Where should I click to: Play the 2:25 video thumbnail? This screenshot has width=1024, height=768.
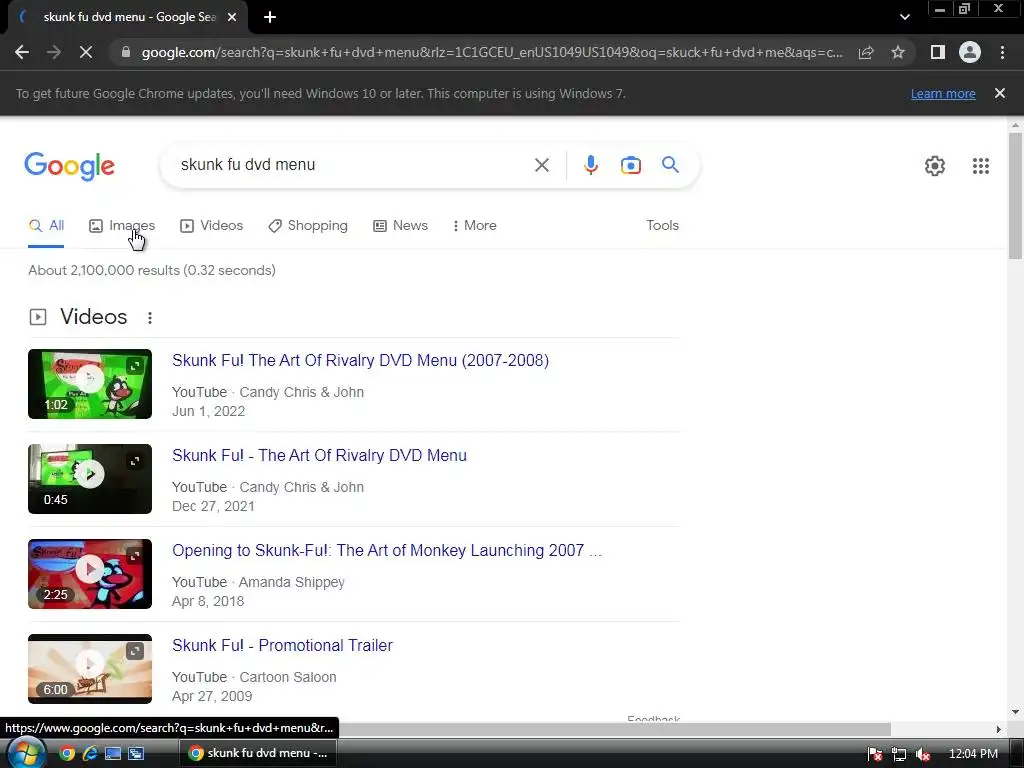pos(90,574)
